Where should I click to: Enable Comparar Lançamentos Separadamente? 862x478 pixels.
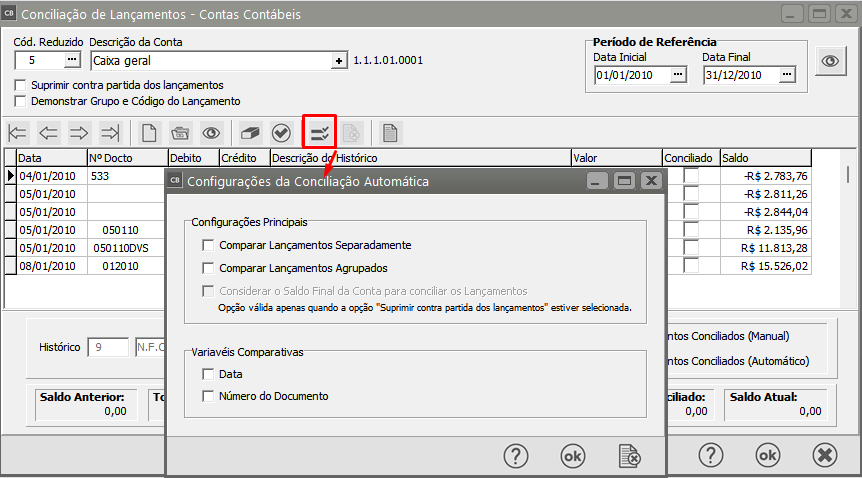click(x=208, y=245)
